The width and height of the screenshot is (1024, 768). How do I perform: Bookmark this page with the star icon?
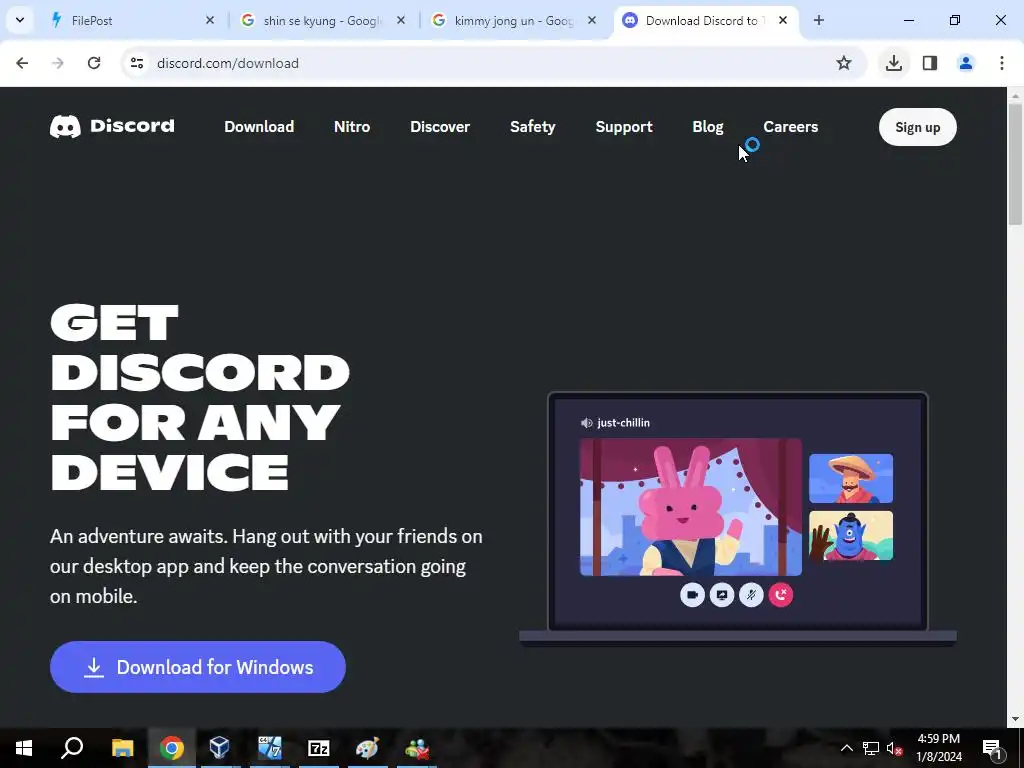(844, 63)
